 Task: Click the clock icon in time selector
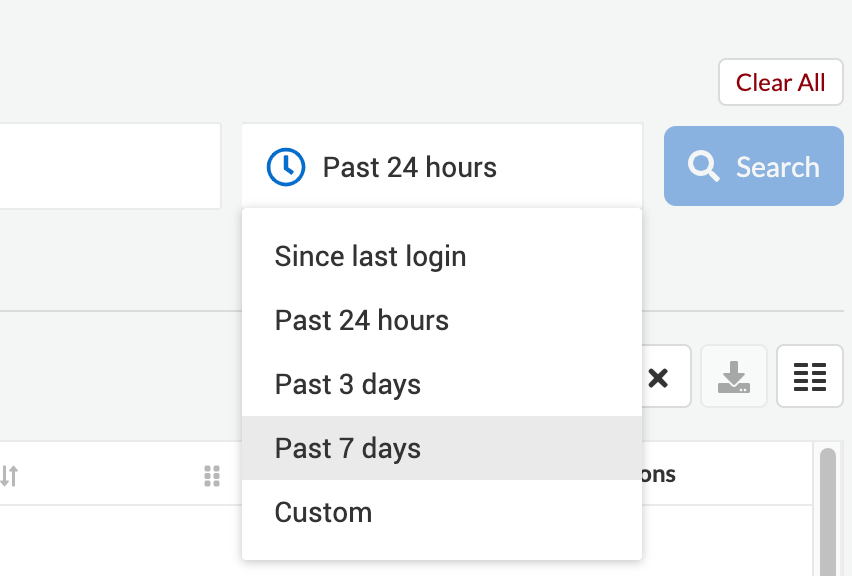click(x=286, y=167)
